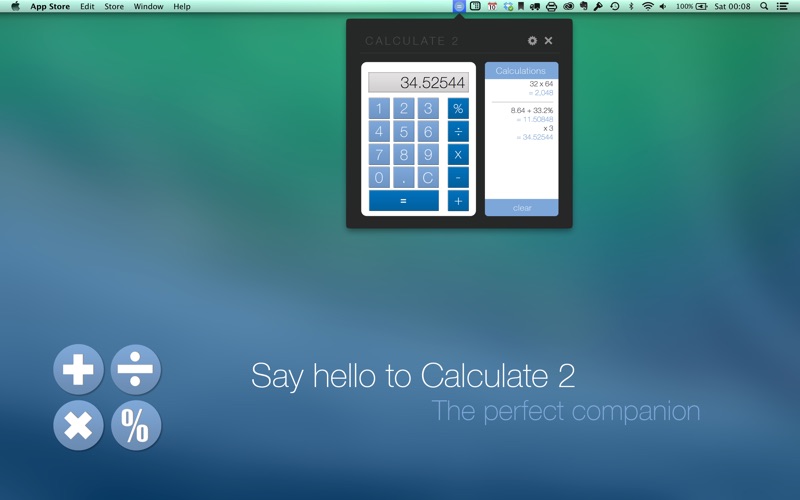Click the calendar icon showing 10 in menu bar

coord(492,6)
